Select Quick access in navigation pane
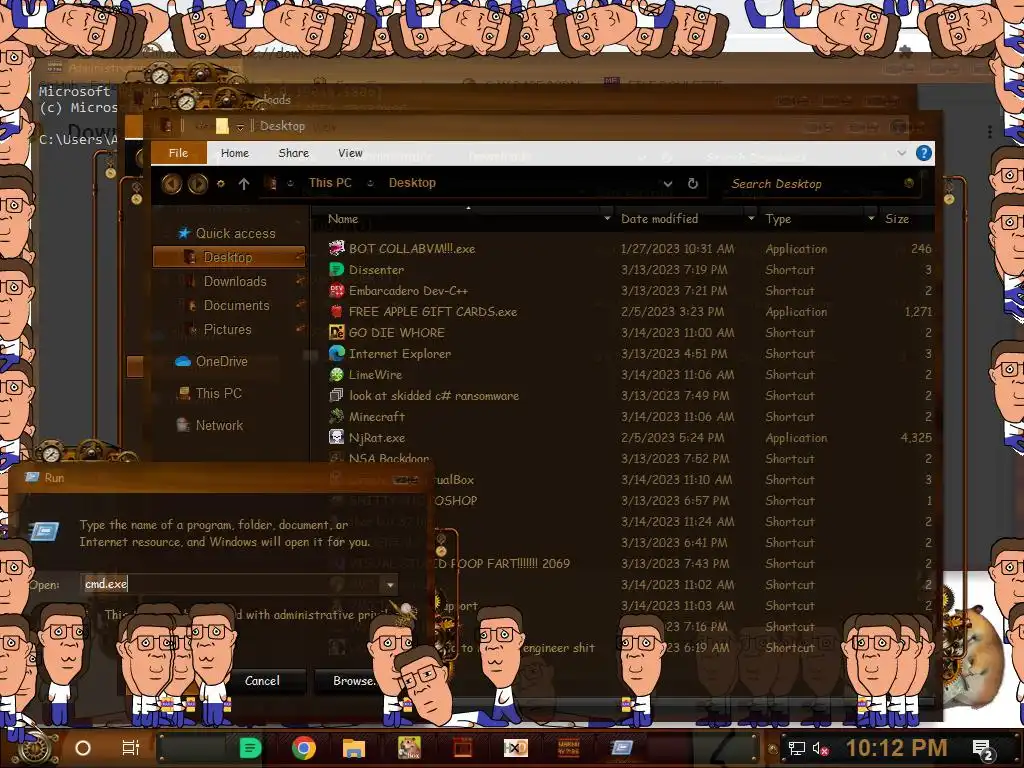This screenshot has height=768, width=1024. pos(235,233)
